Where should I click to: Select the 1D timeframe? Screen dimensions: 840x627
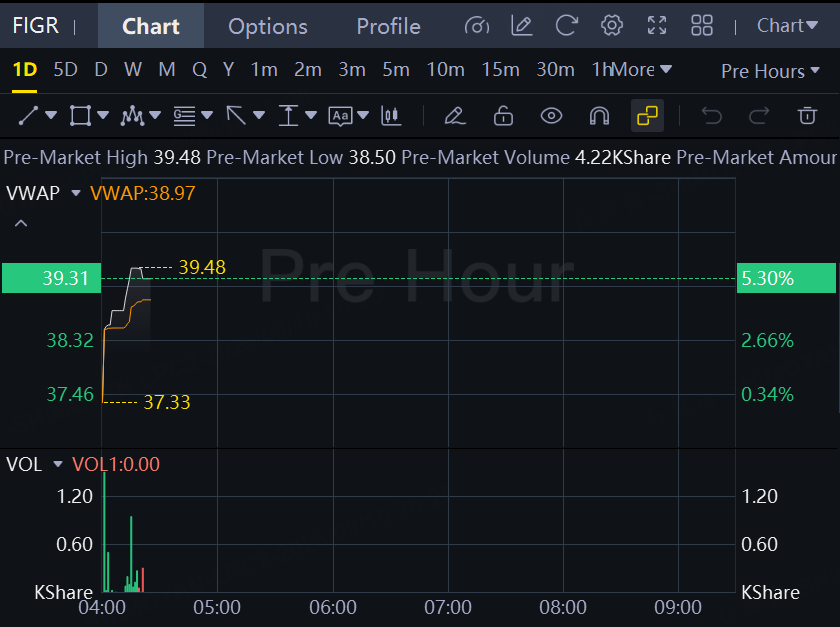pyautogui.click(x=25, y=70)
